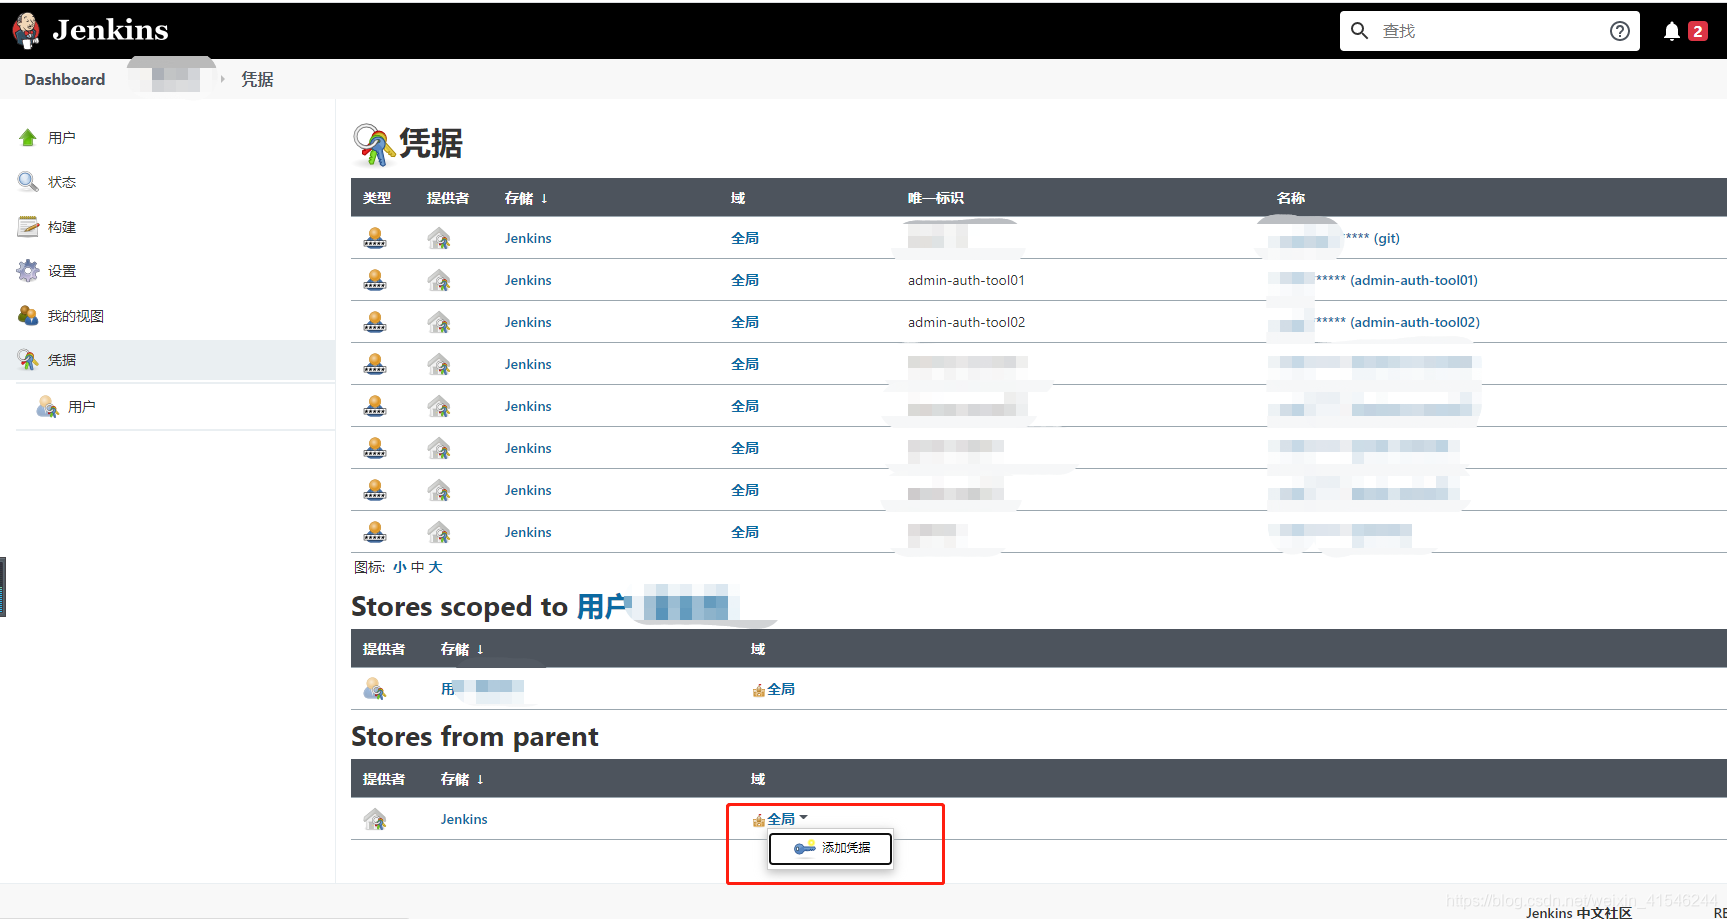Image resolution: width=1727 pixels, height=919 pixels.
Task: Open 全局 domain in admin-auth-tool01 row
Action: tap(745, 280)
